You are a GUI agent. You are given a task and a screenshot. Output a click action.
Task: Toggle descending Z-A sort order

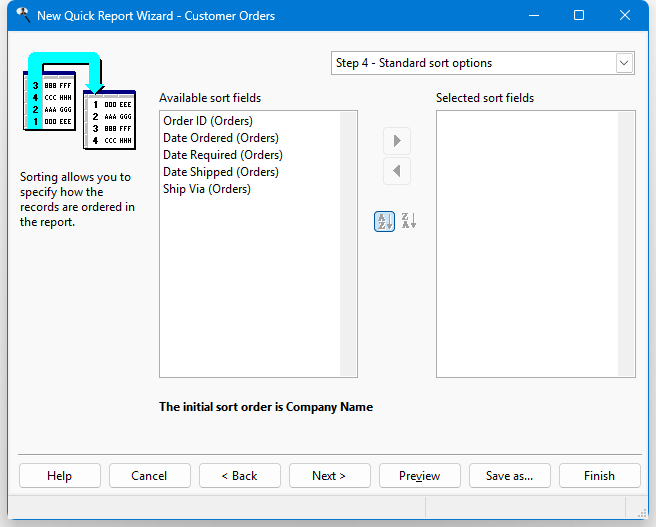[408, 221]
